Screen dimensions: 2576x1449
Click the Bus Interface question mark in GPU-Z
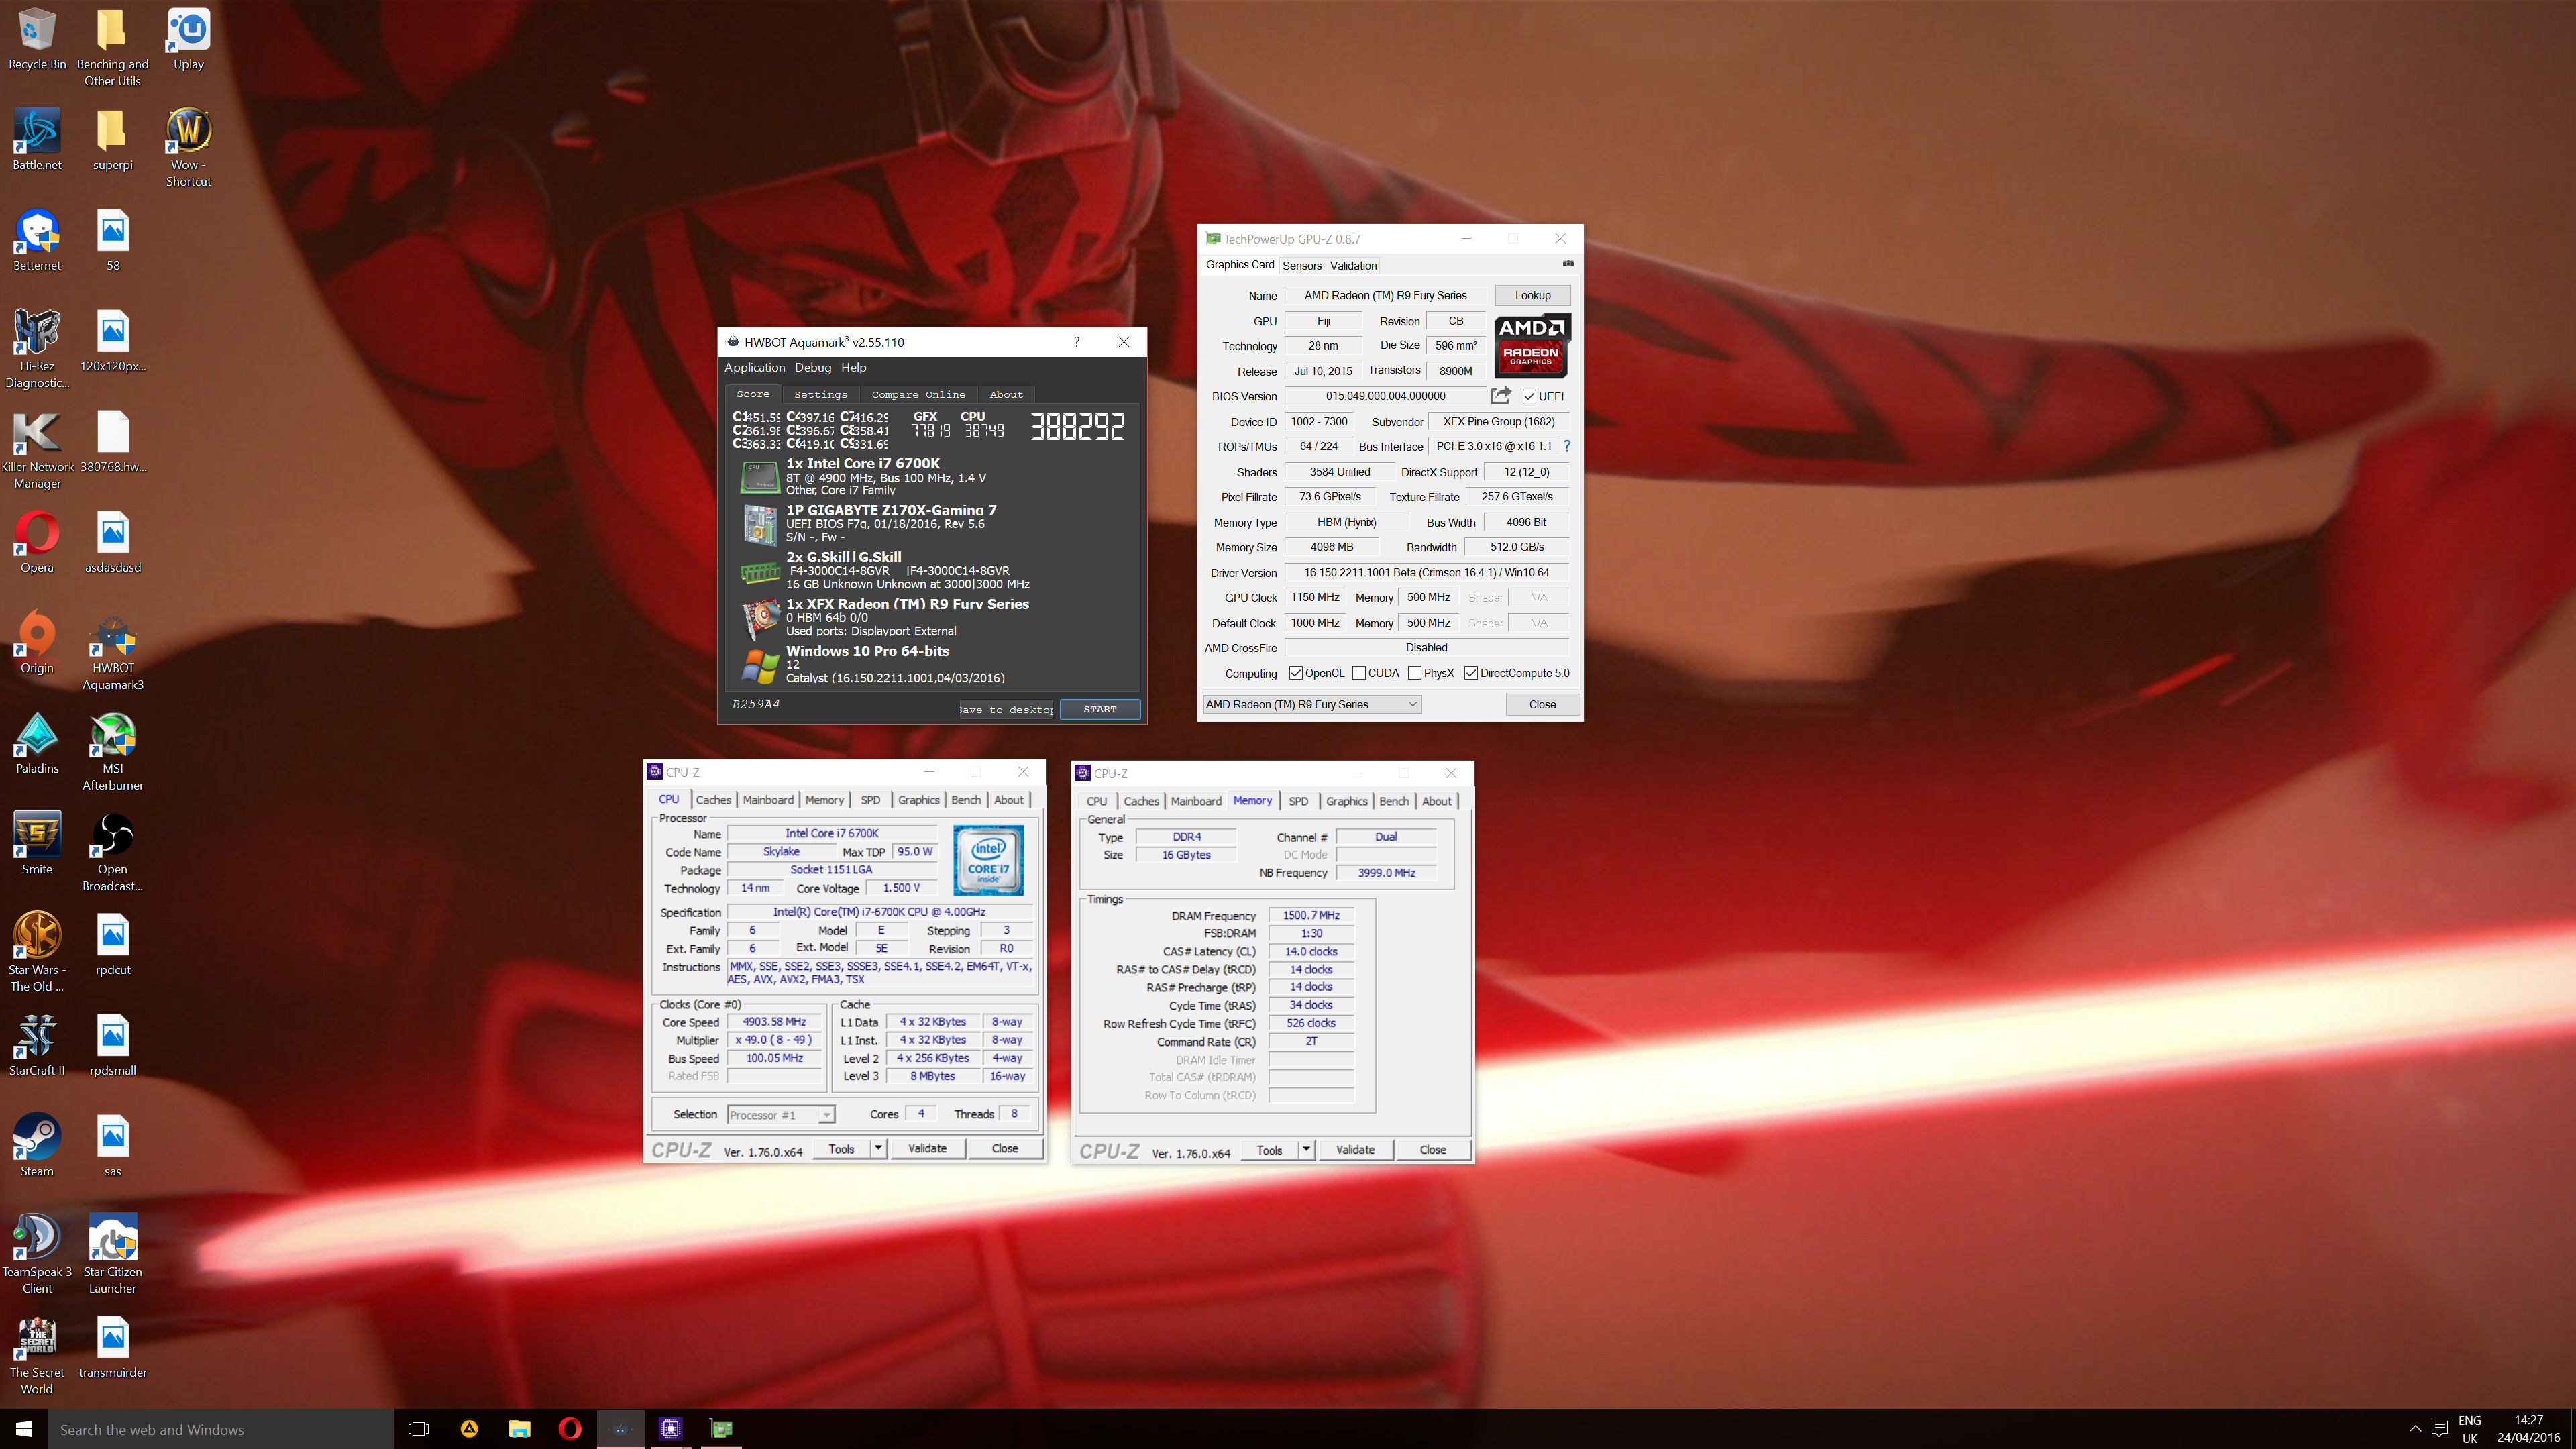[x=1567, y=447]
